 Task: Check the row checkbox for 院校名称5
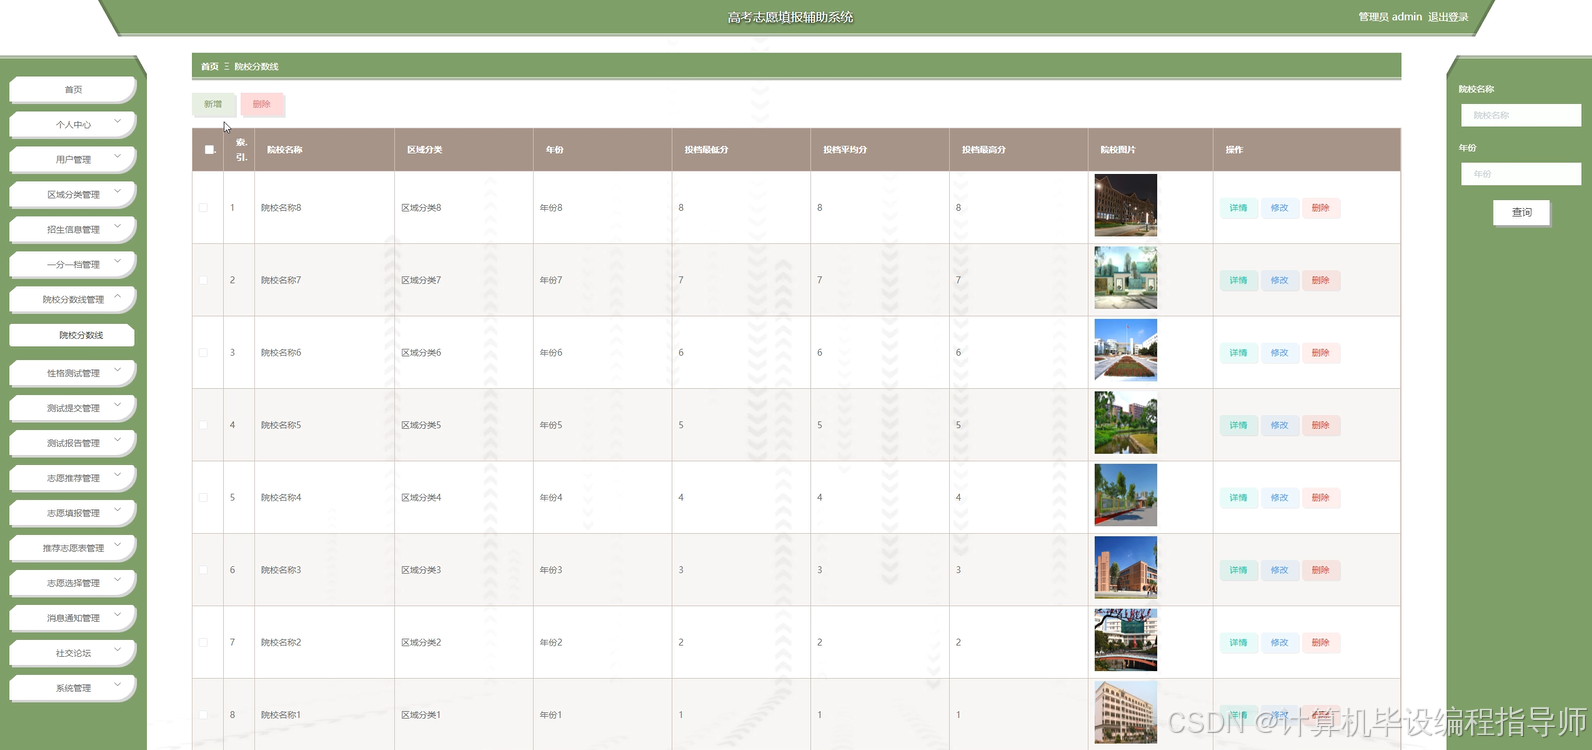click(x=203, y=425)
